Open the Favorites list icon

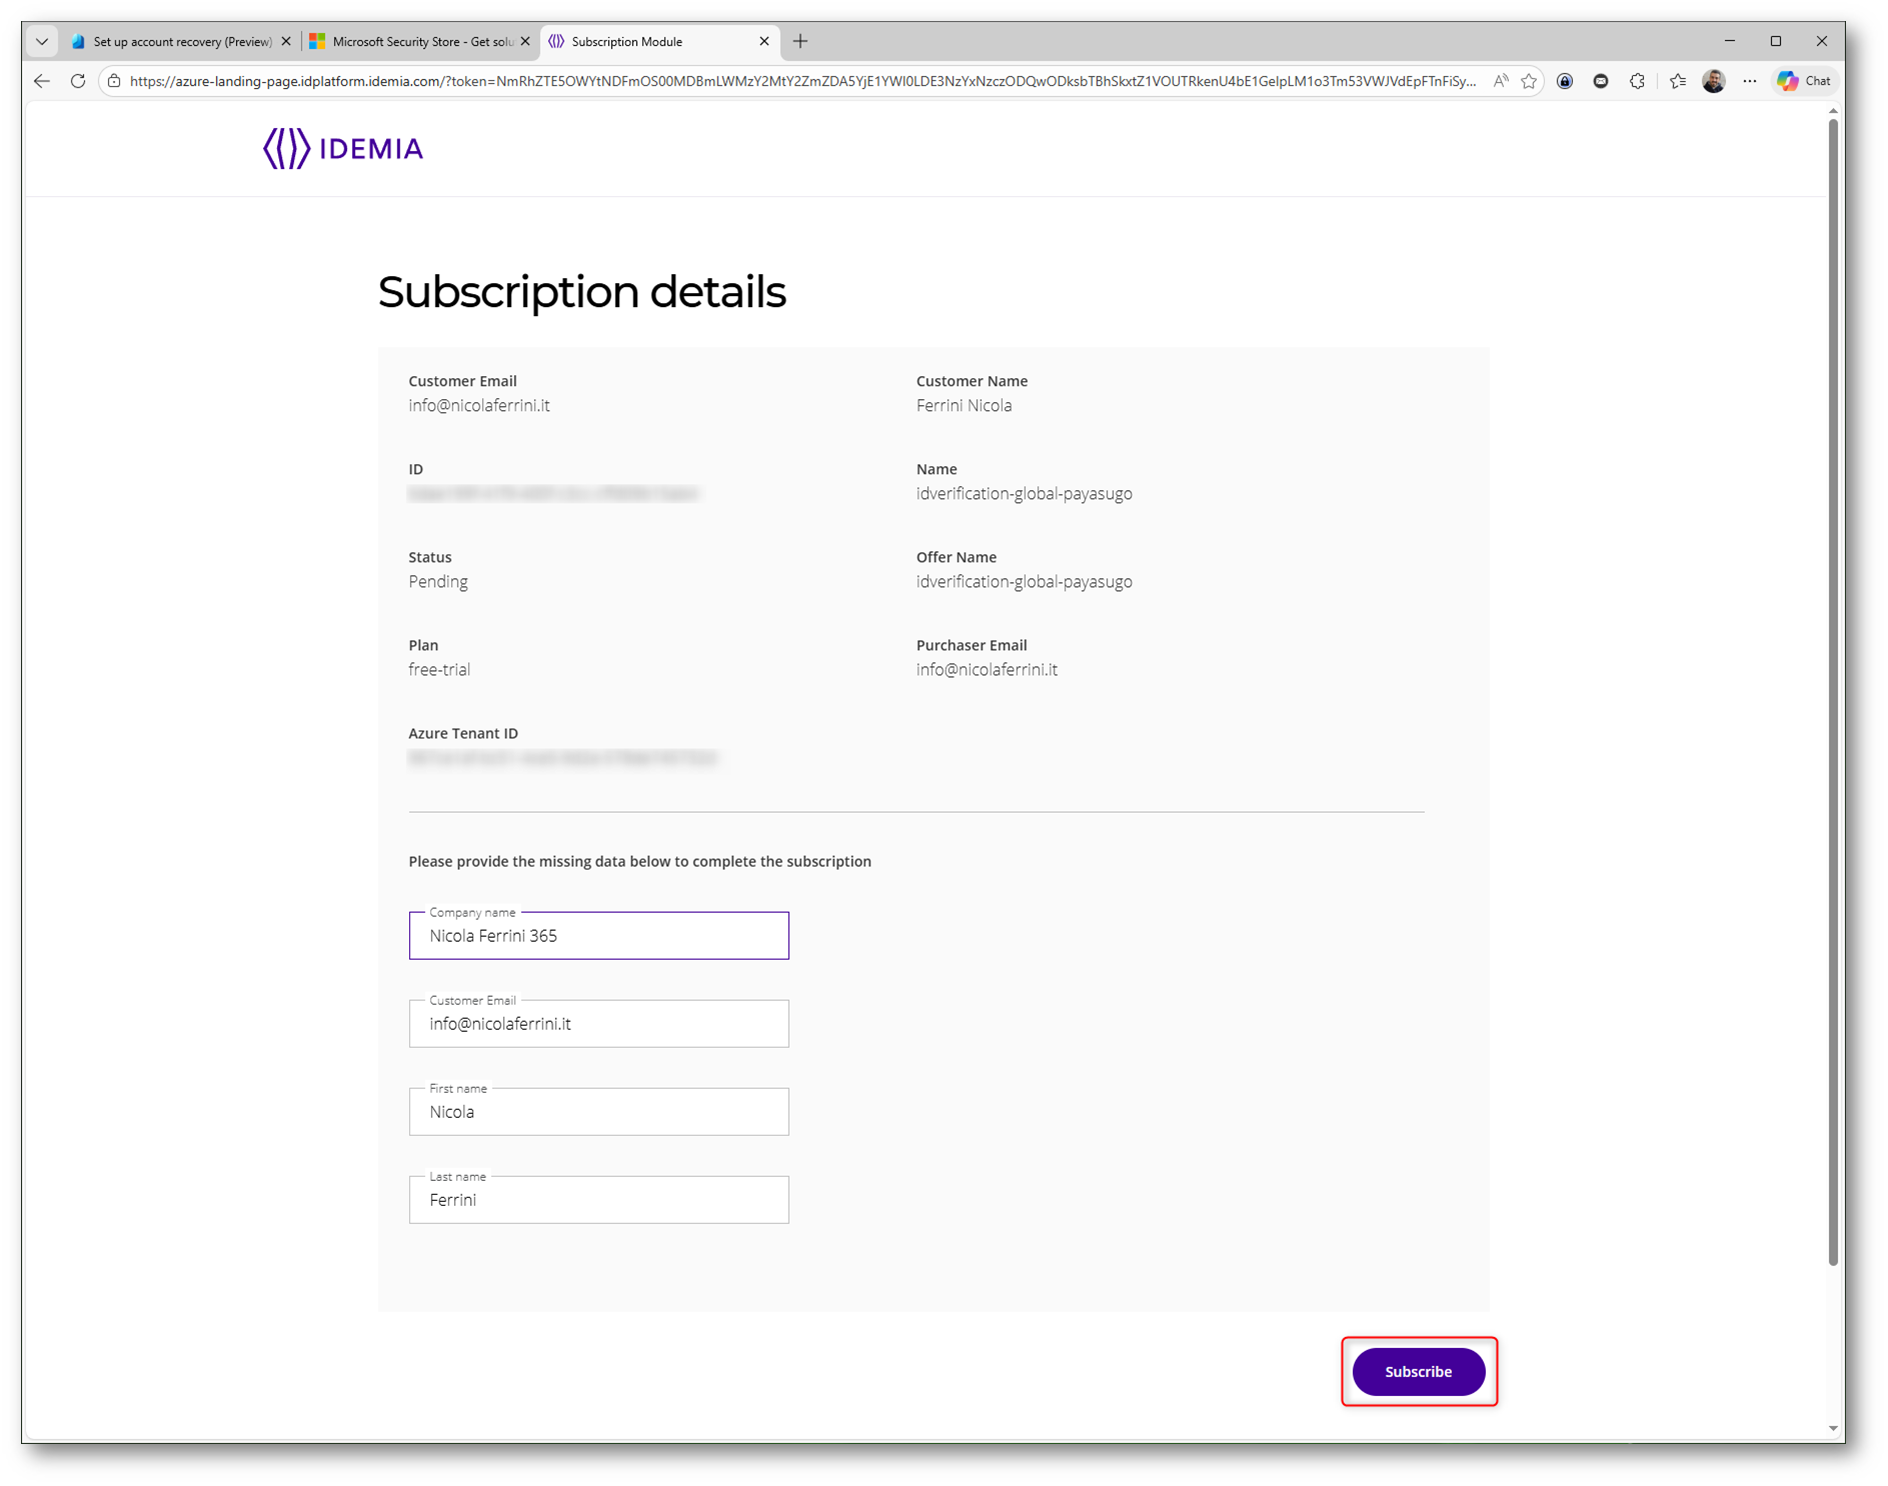pyautogui.click(x=1677, y=81)
